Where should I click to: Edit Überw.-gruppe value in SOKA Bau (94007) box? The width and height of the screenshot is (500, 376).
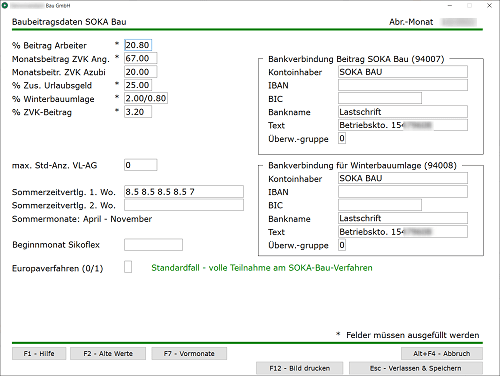click(x=342, y=138)
